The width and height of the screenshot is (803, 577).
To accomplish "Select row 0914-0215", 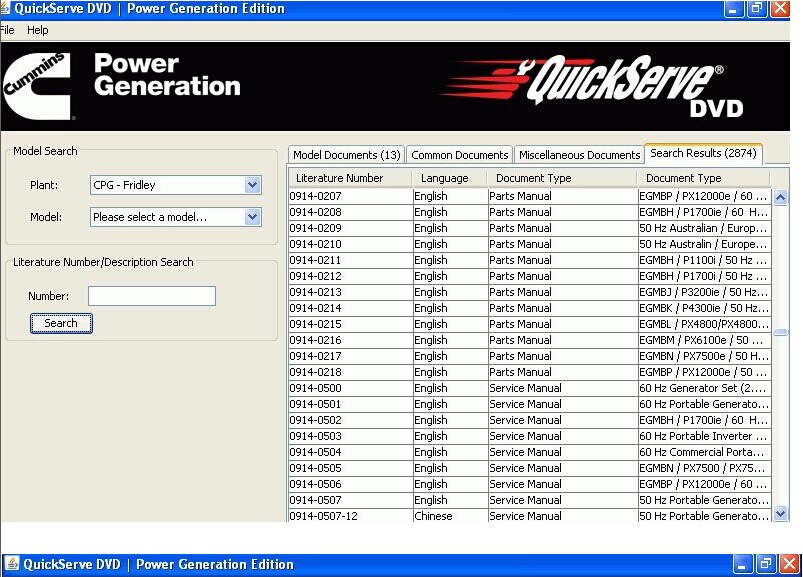I will [x=530, y=324].
